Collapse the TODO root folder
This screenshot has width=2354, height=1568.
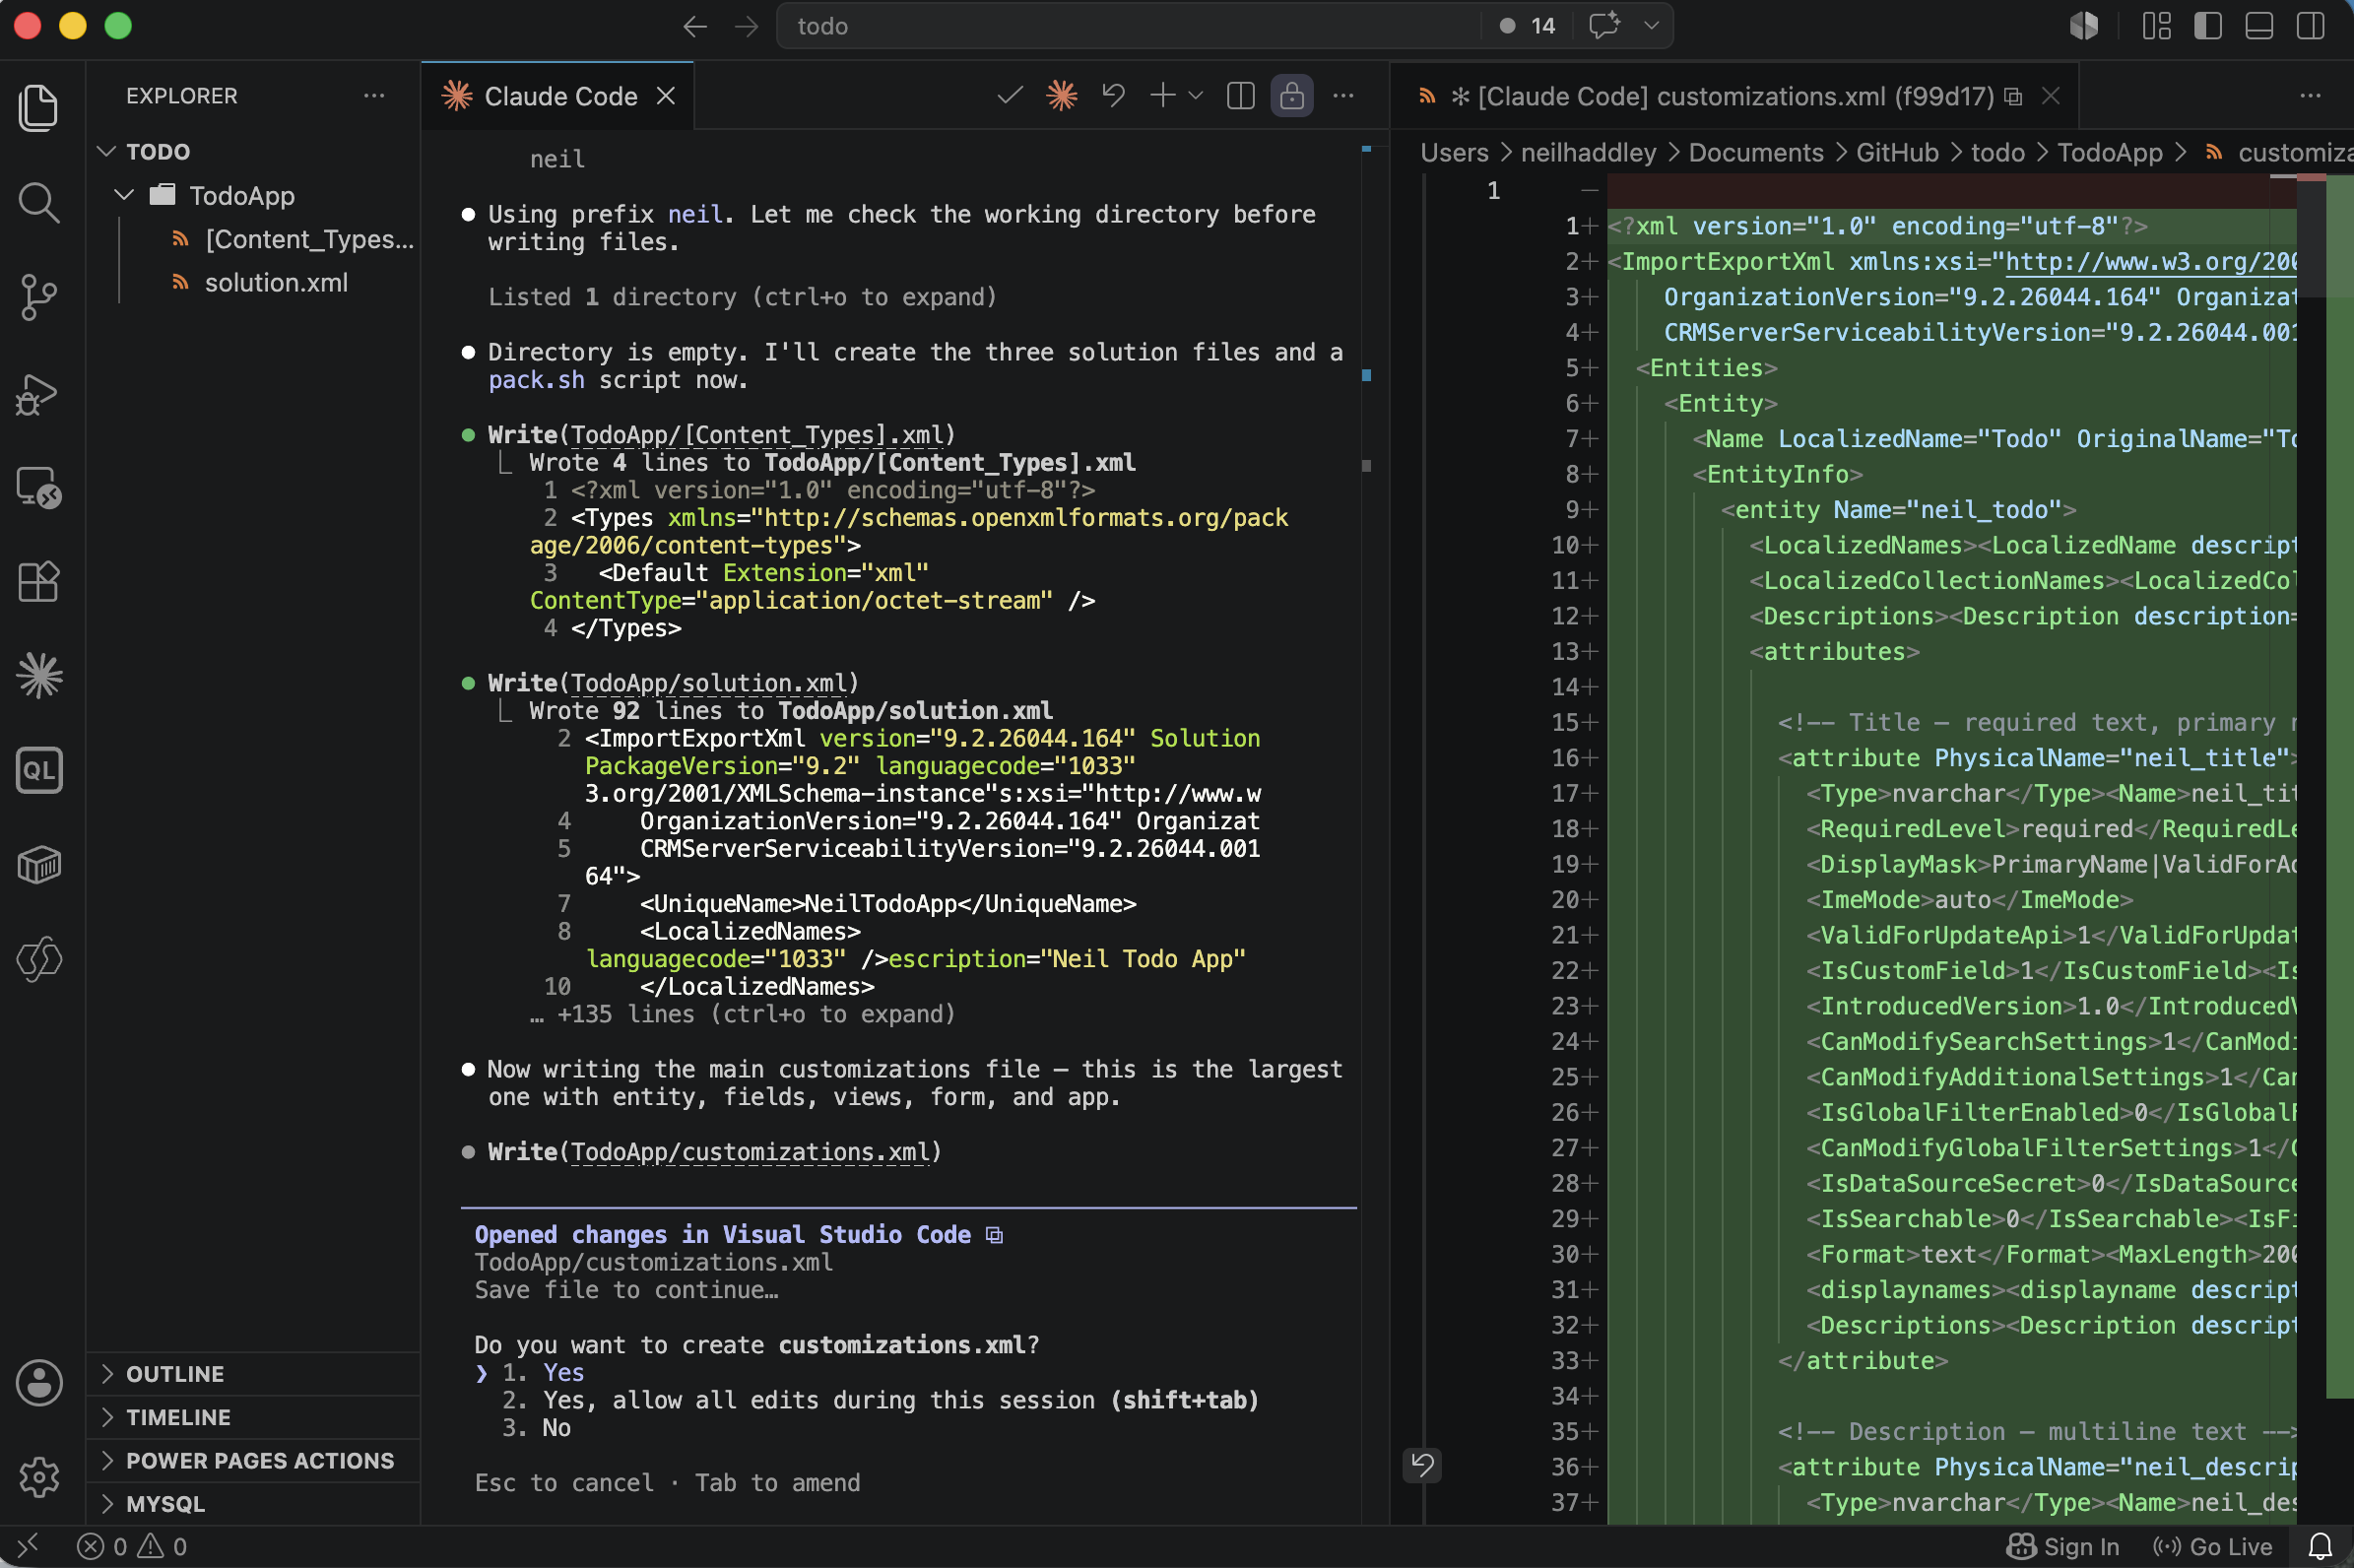click(107, 152)
